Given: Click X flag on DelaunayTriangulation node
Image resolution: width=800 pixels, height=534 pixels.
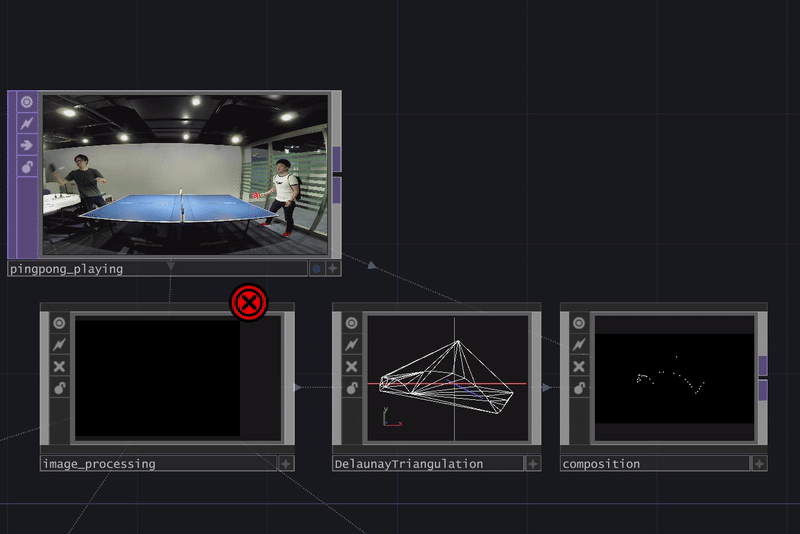Looking at the screenshot, I should (351, 366).
